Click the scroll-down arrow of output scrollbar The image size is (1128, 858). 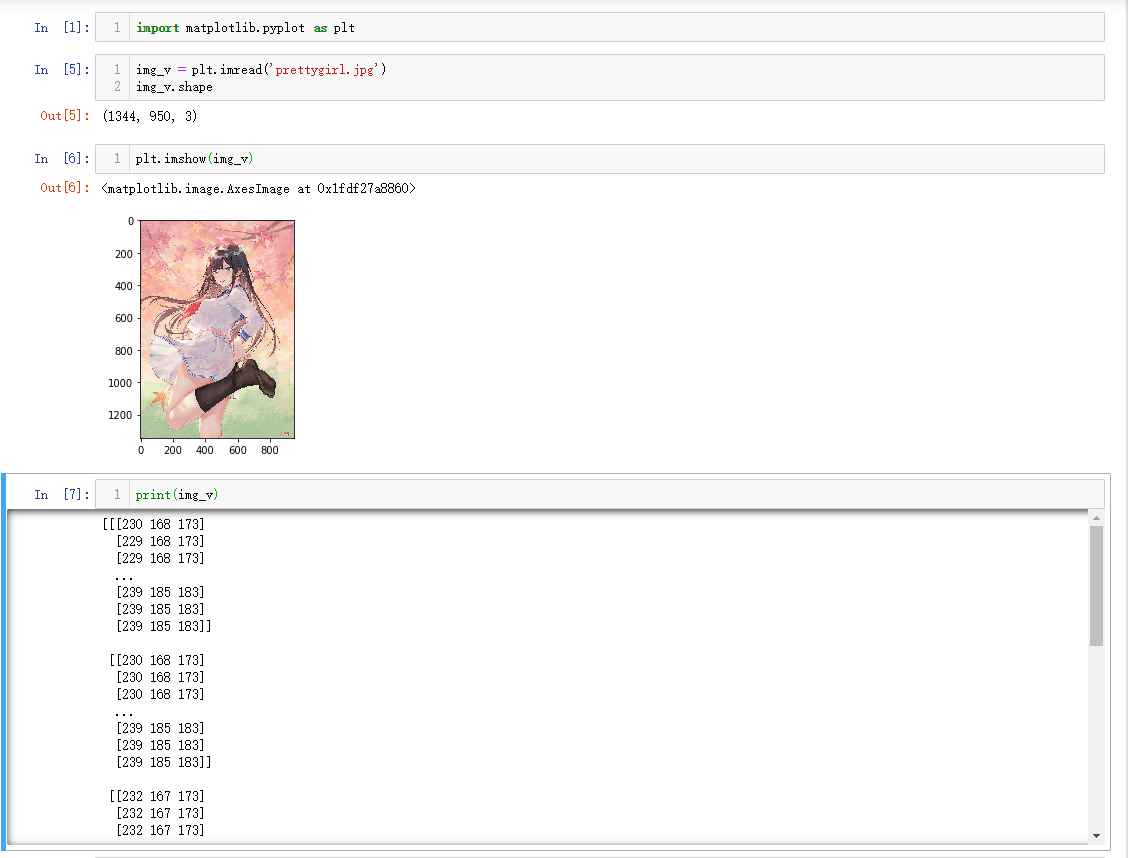click(x=1096, y=835)
